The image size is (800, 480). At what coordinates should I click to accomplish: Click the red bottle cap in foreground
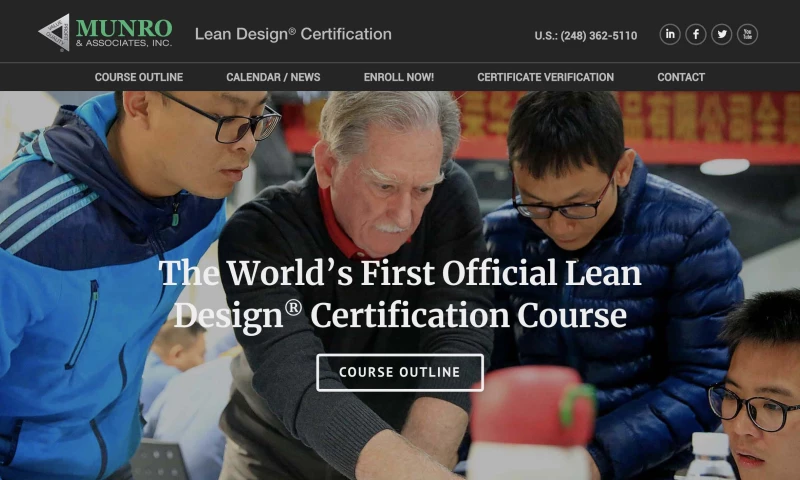[x=533, y=407]
